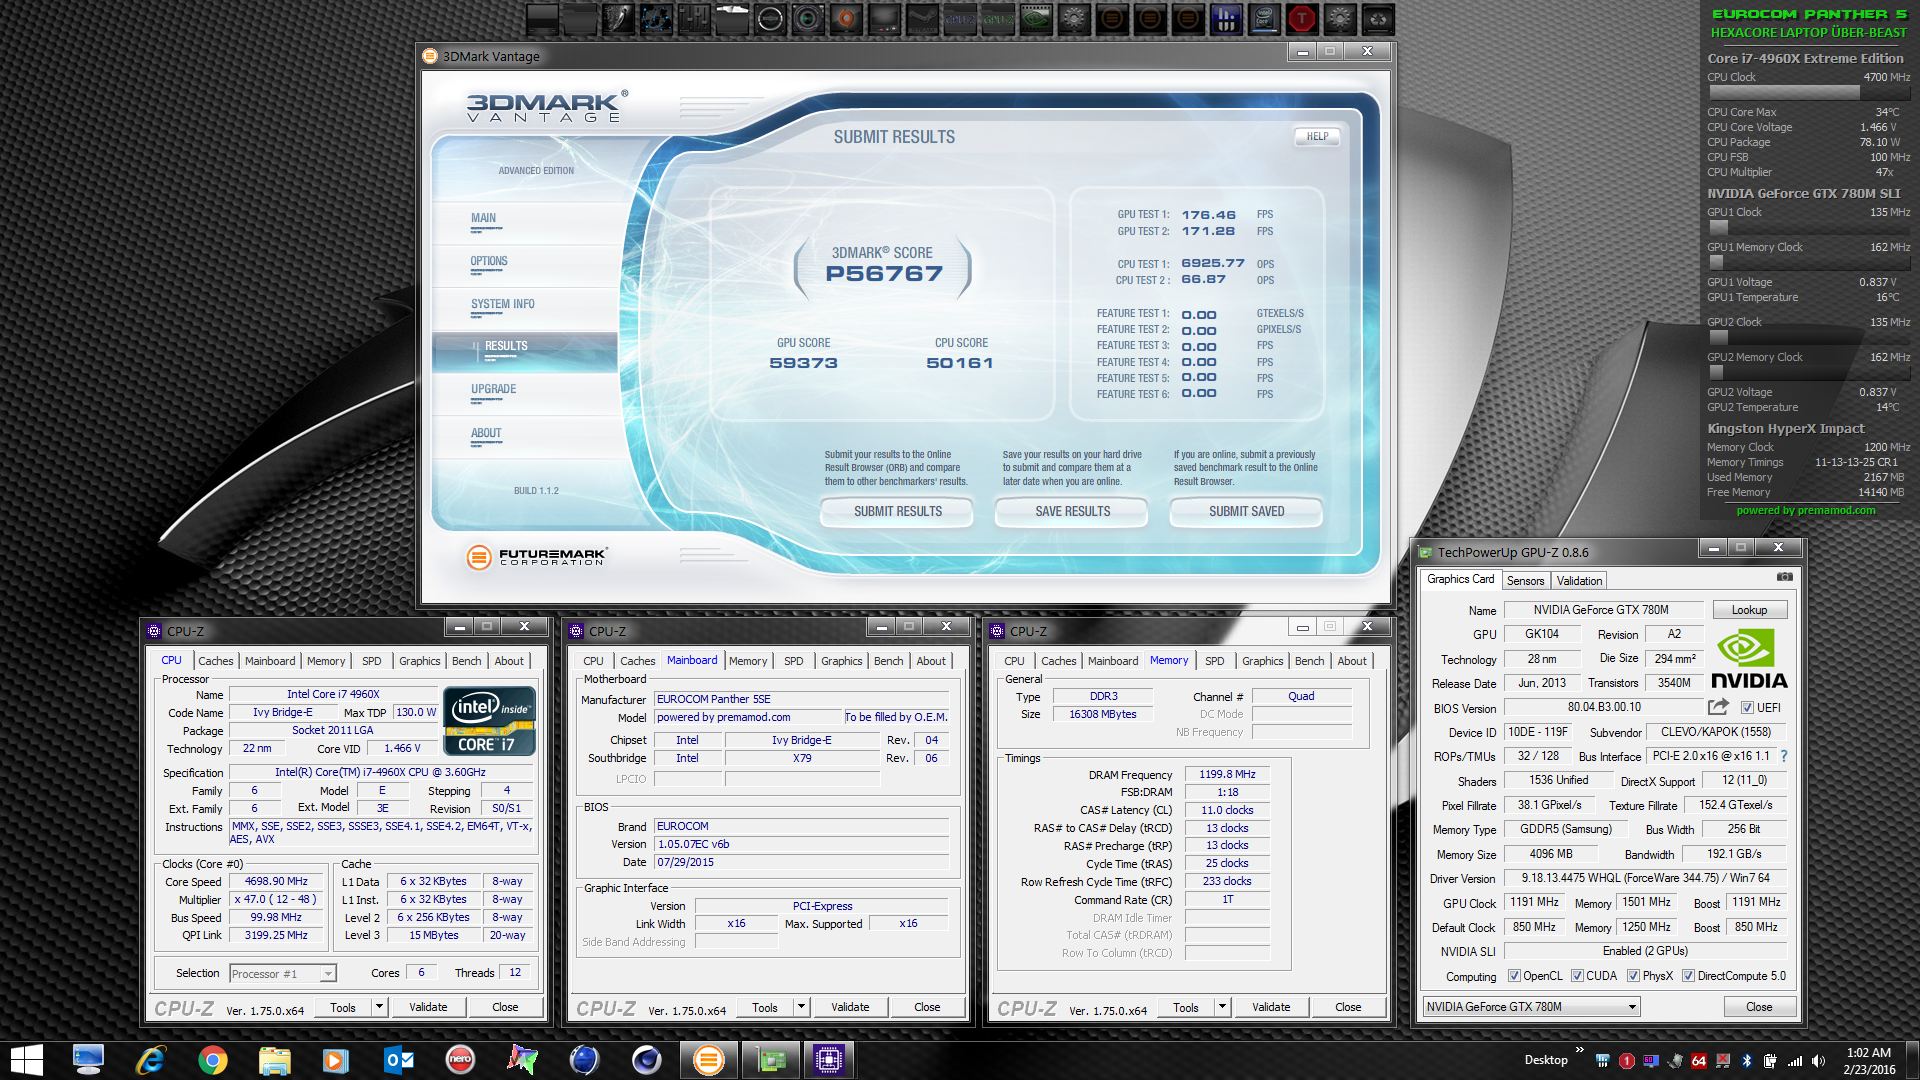The height and width of the screenshot is (1080, 1920).
Task: Toggle the OpenCL checkbox
Action: pos(1514,976)
